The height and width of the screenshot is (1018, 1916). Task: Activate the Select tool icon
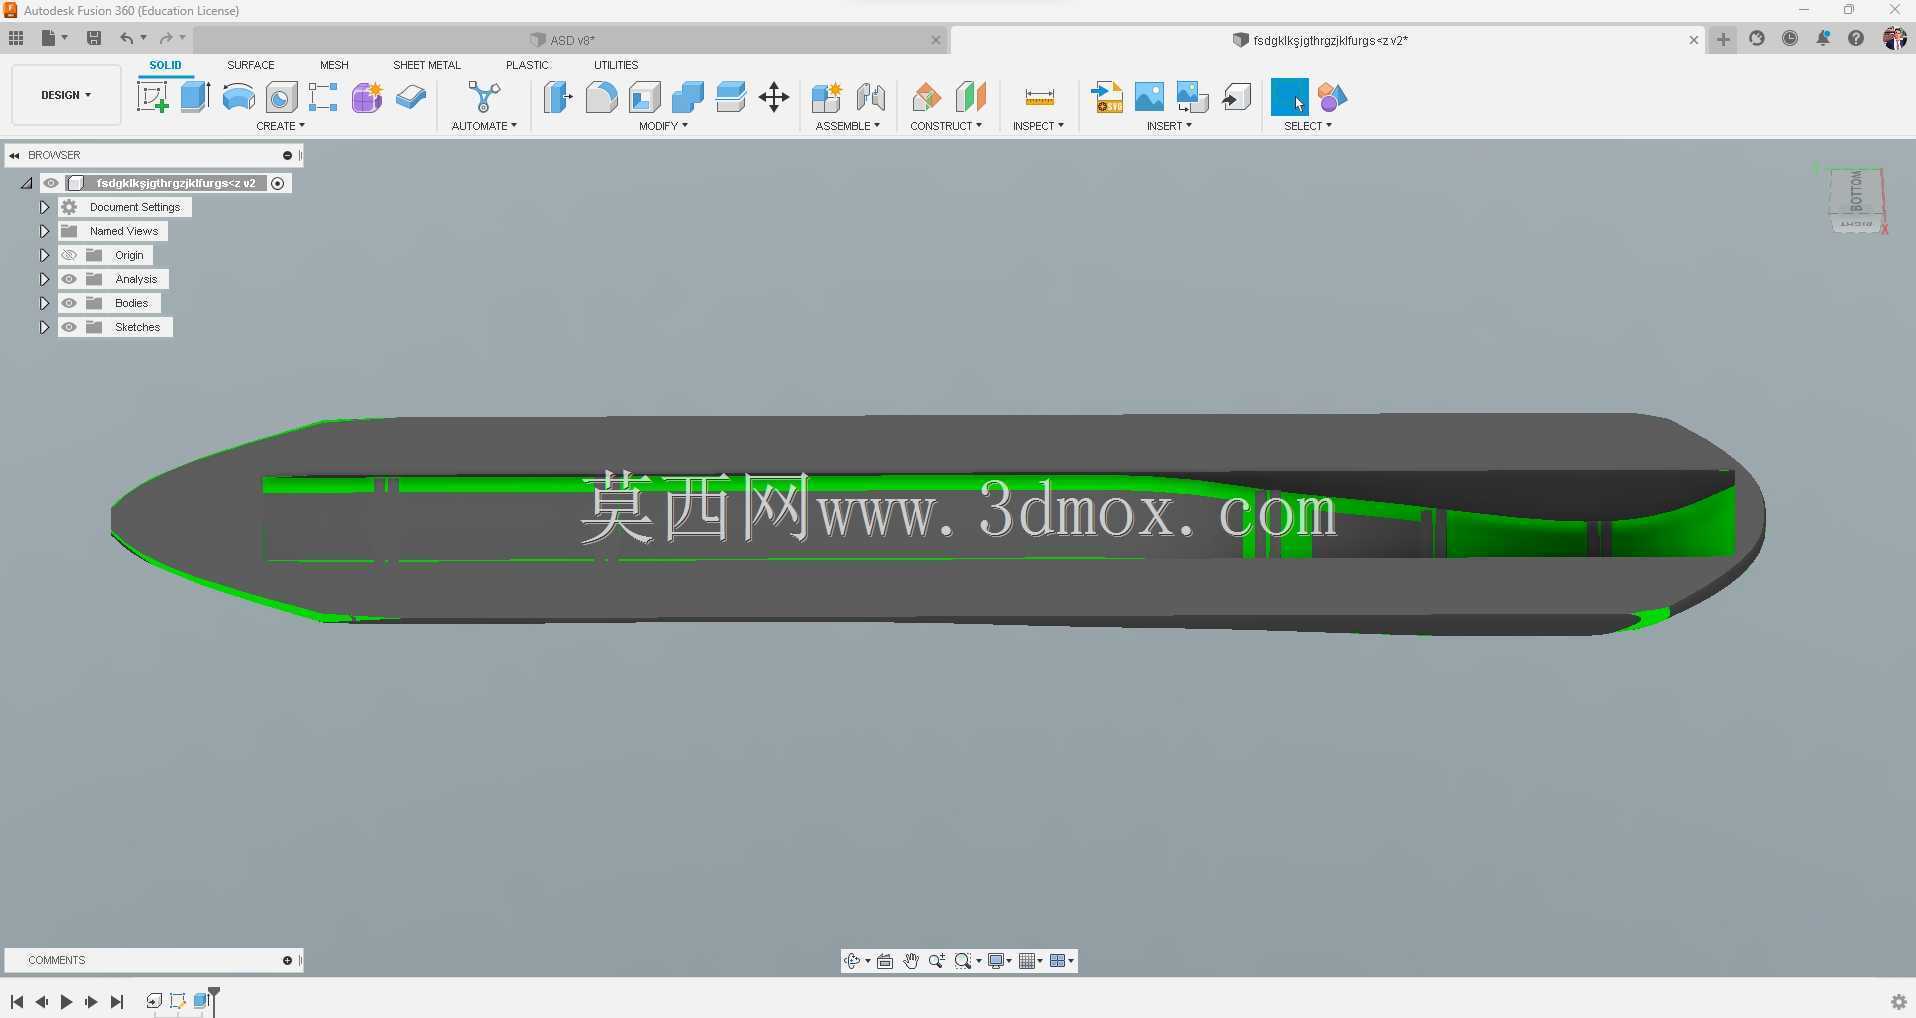(x=1289, y=97)
